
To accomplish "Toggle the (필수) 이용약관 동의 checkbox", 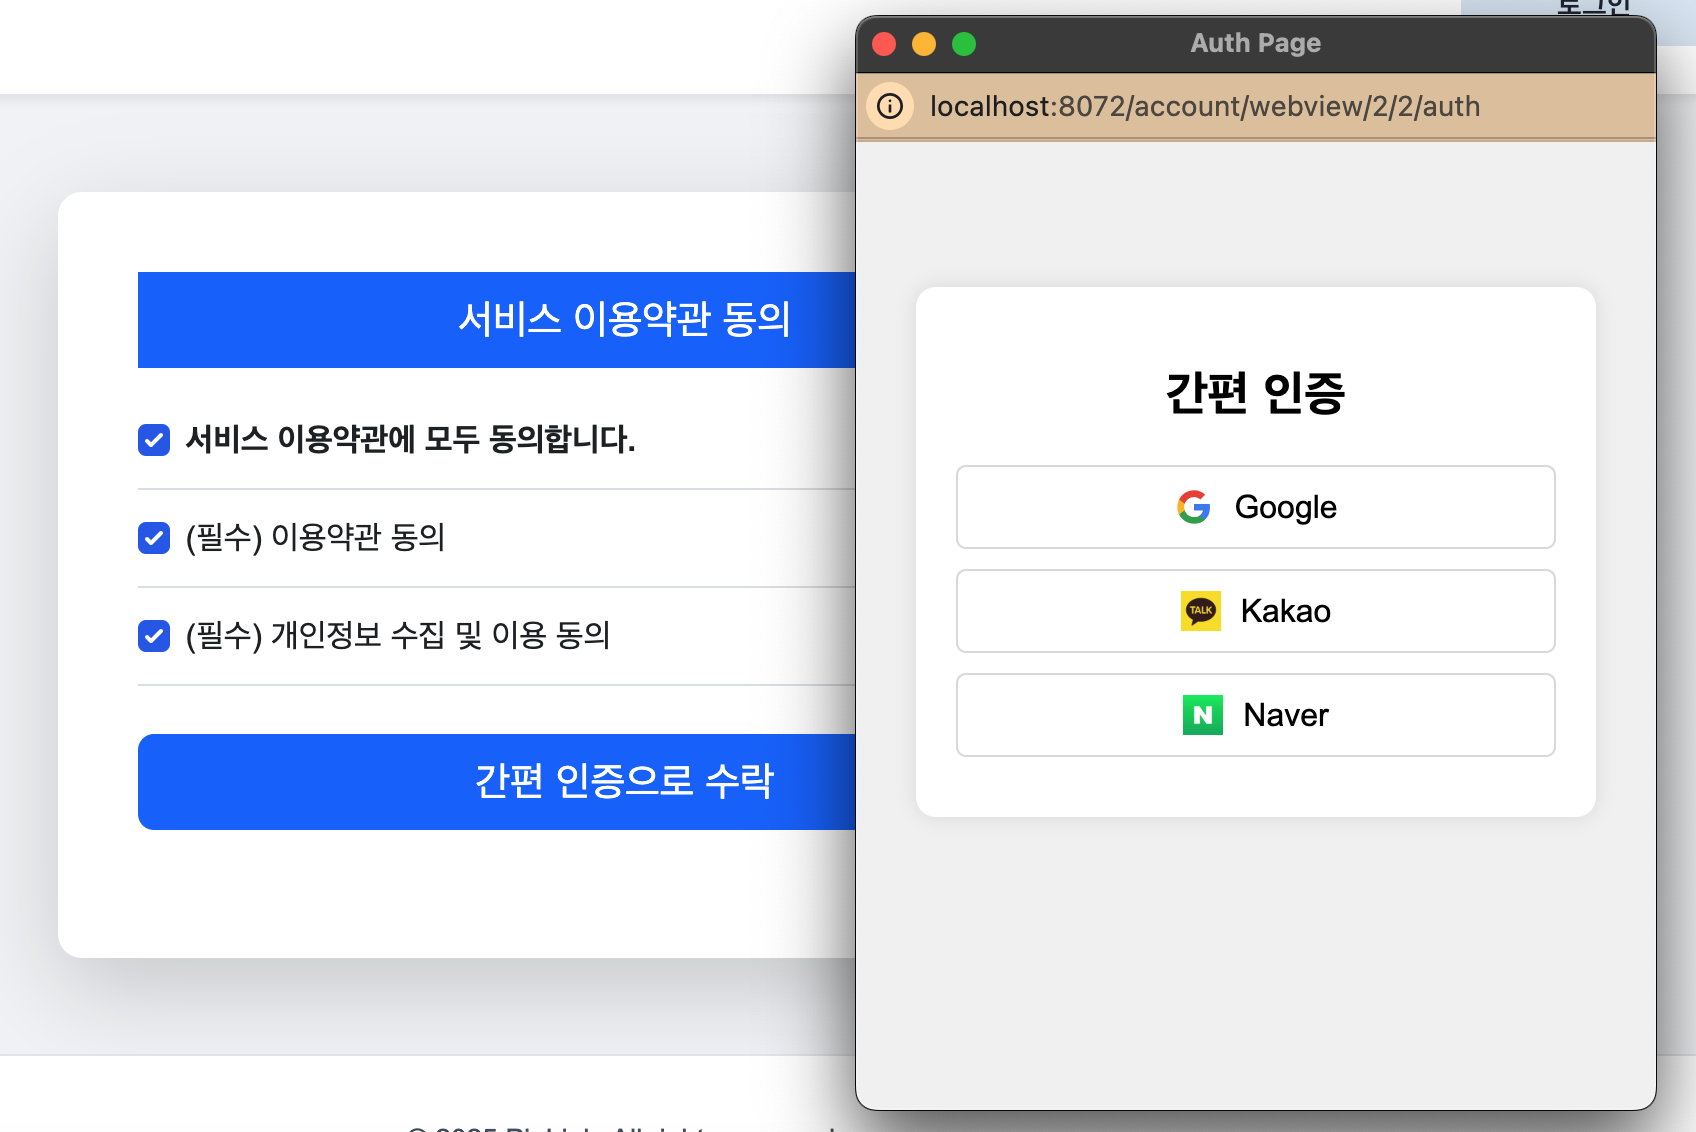I will (x=154, y=538).
